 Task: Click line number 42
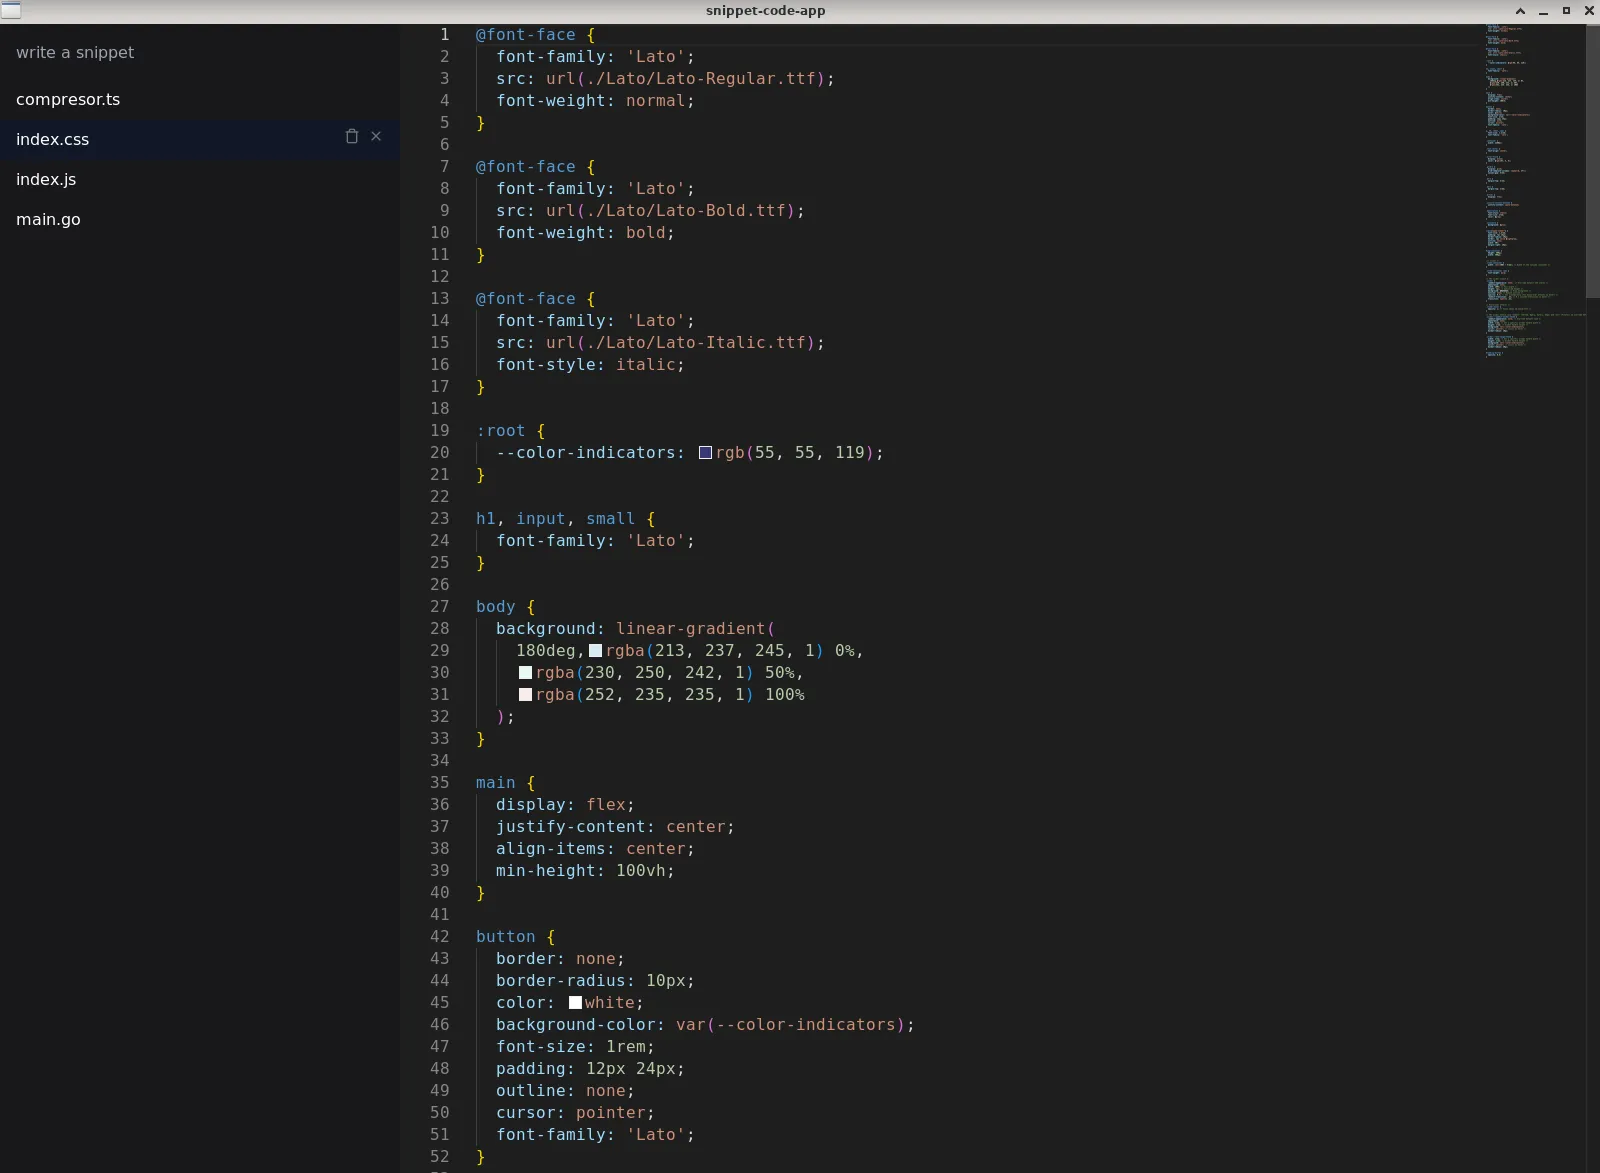[x=440, y=937]
